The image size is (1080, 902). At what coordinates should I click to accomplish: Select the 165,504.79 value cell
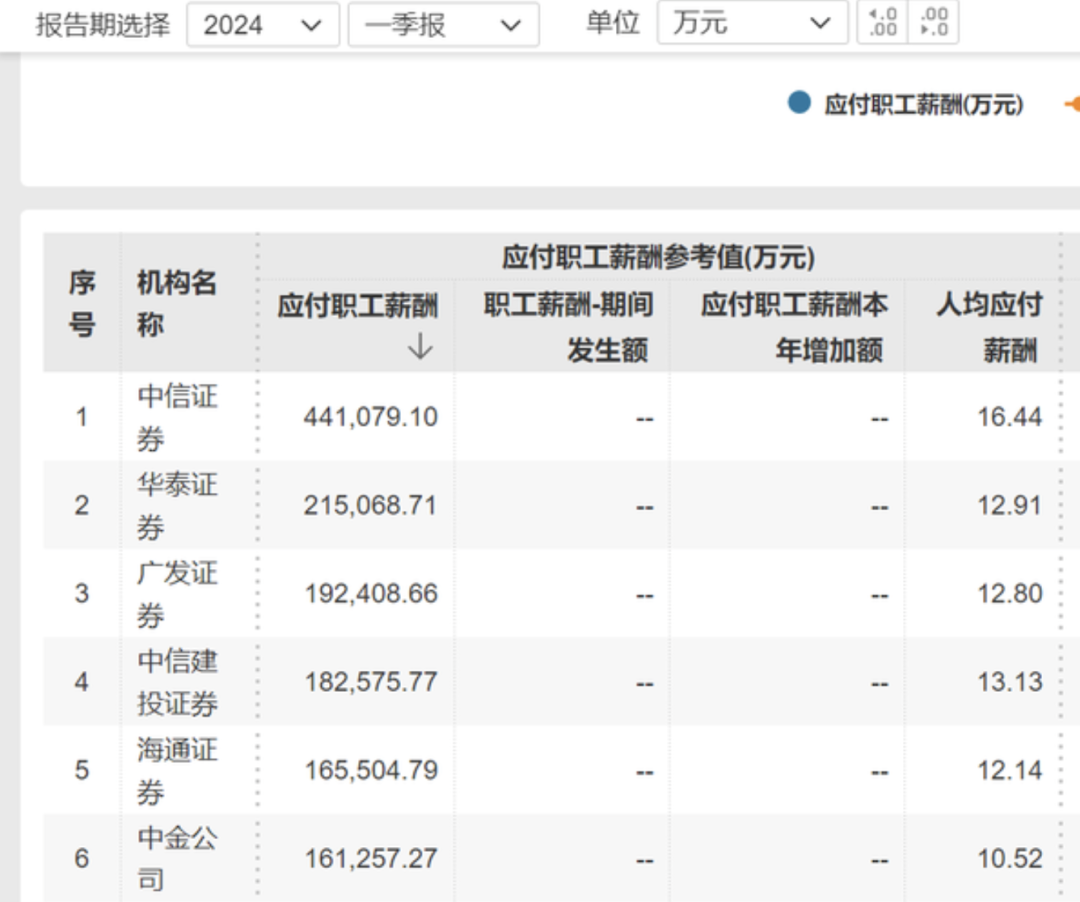tap(371, 770)
